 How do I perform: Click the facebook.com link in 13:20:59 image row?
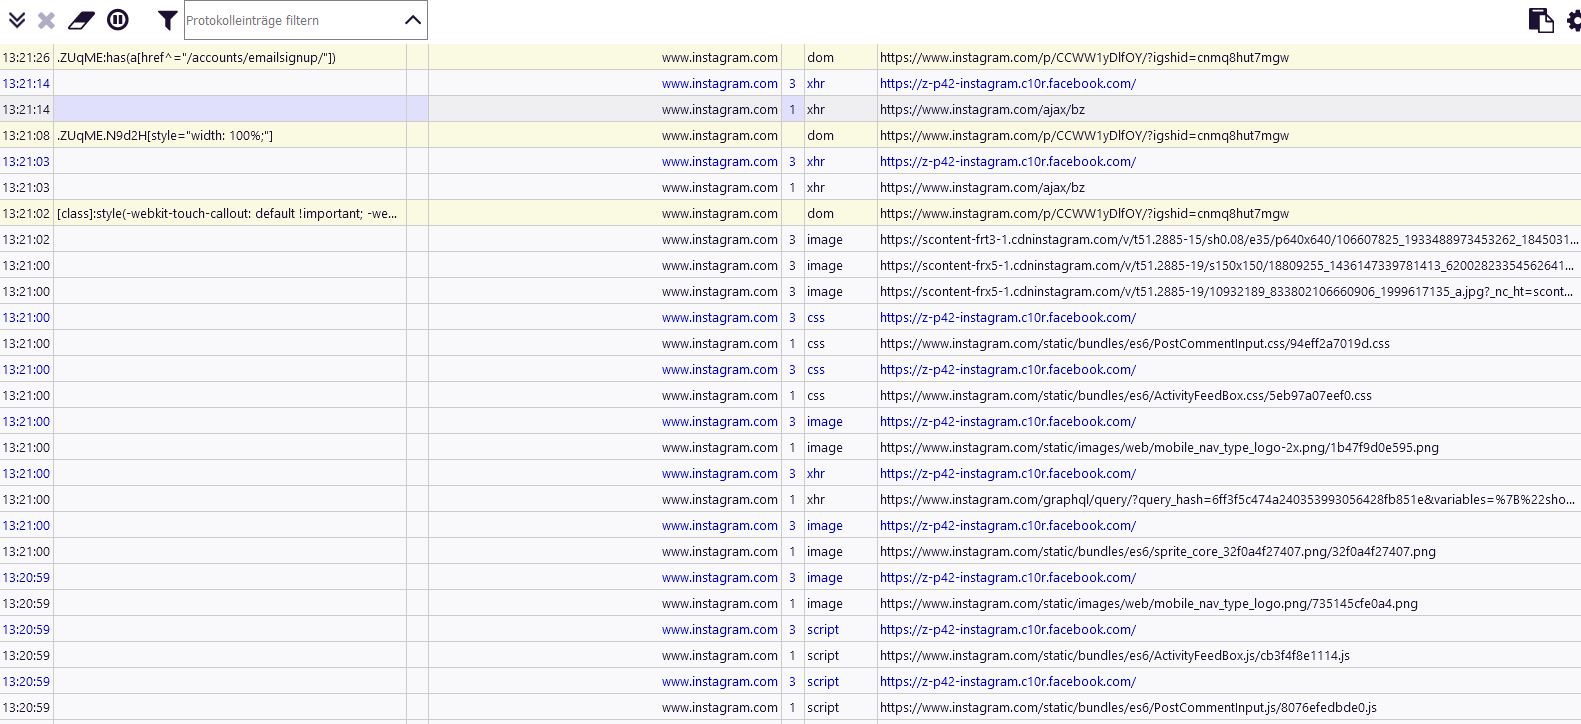1008,577
